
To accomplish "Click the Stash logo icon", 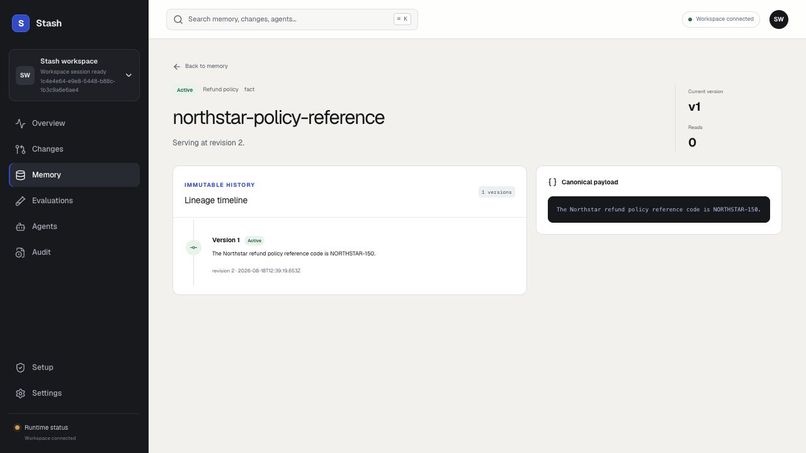I will click(21, 23).
